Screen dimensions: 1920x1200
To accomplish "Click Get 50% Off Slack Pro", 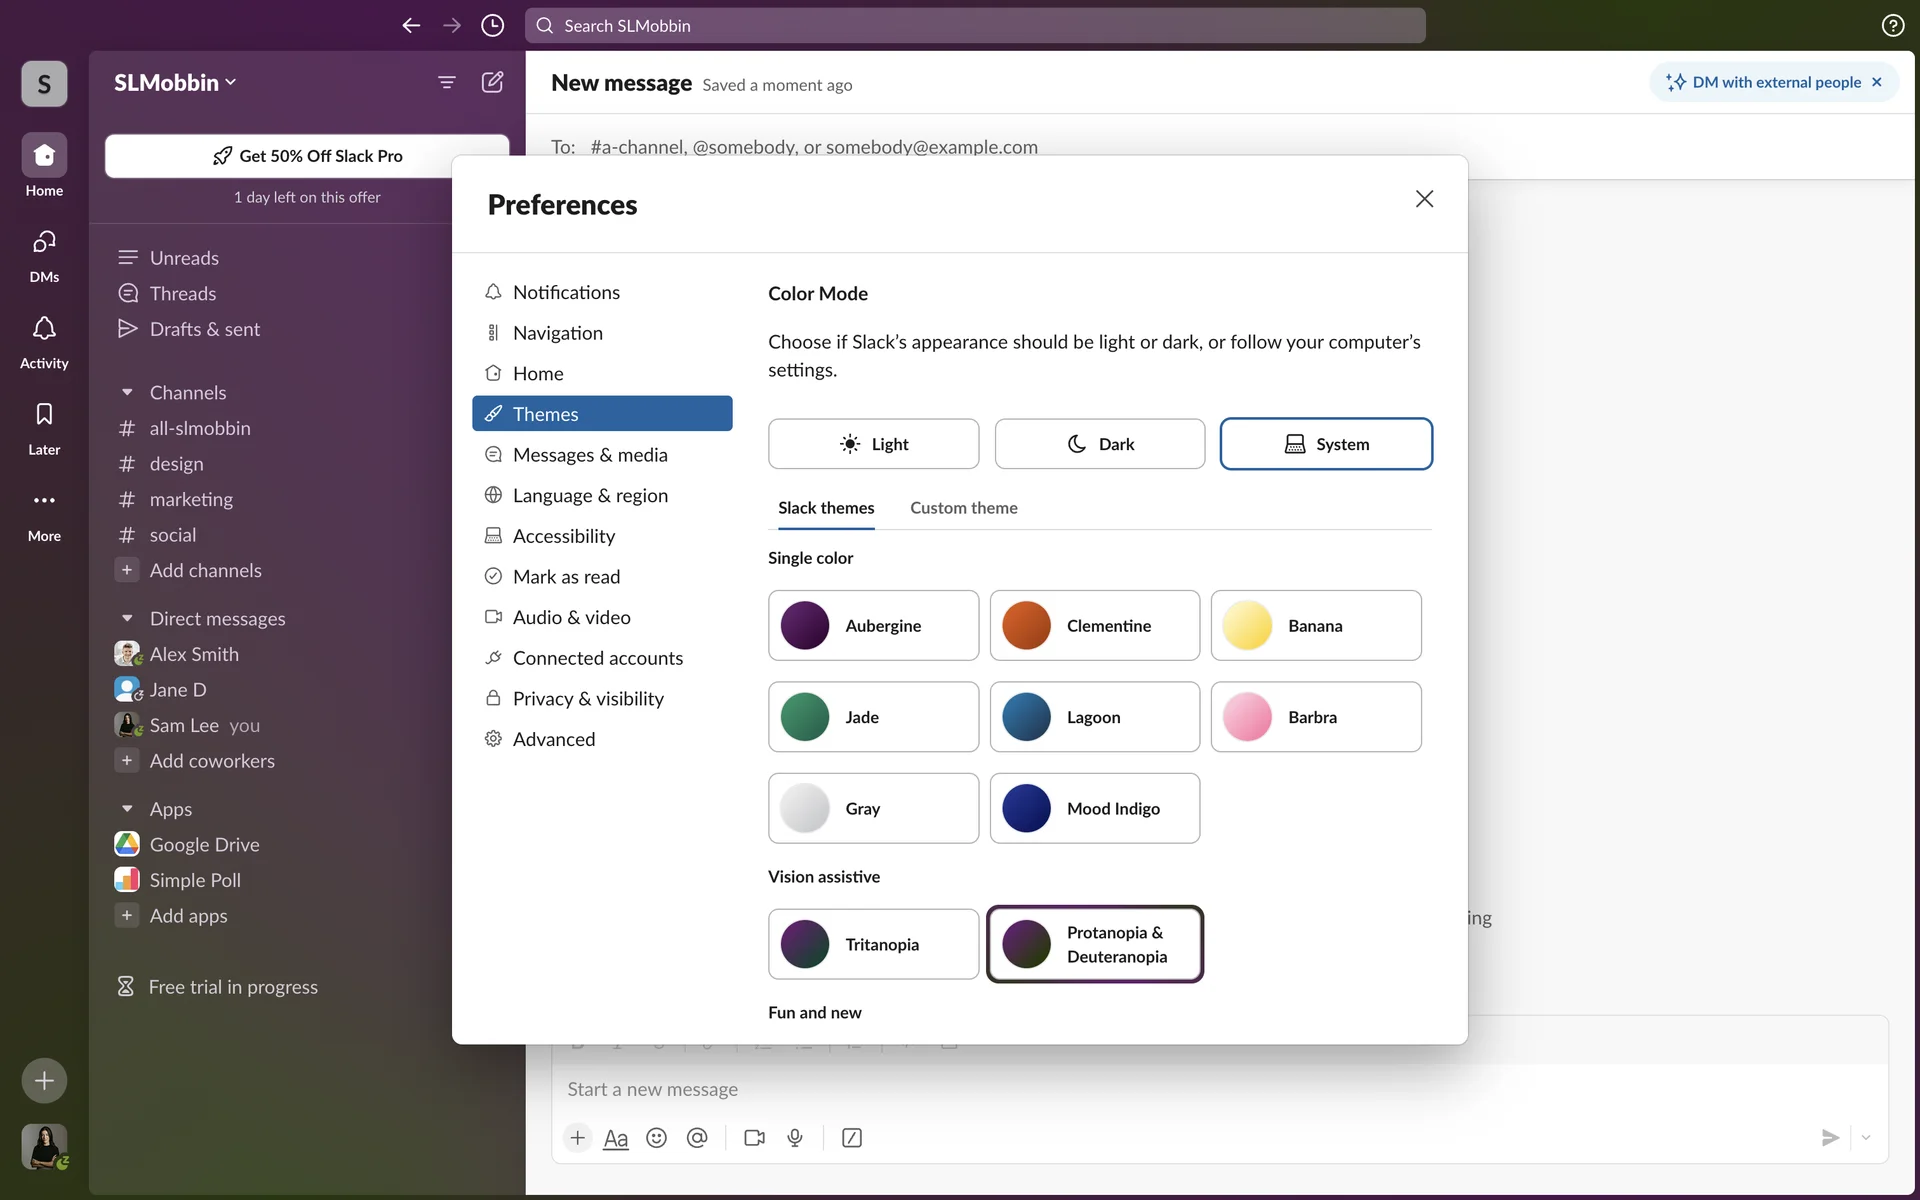I will coord(307,156).
